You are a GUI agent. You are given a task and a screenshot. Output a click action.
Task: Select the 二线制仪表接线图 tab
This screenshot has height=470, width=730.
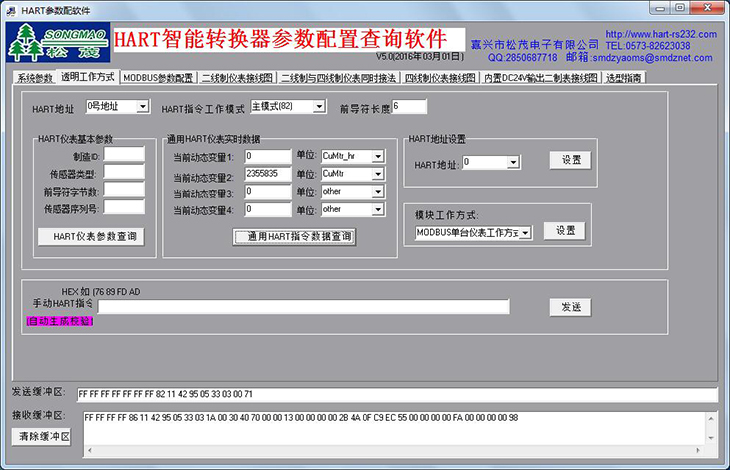pyautogui.click(x=237, y=78)
